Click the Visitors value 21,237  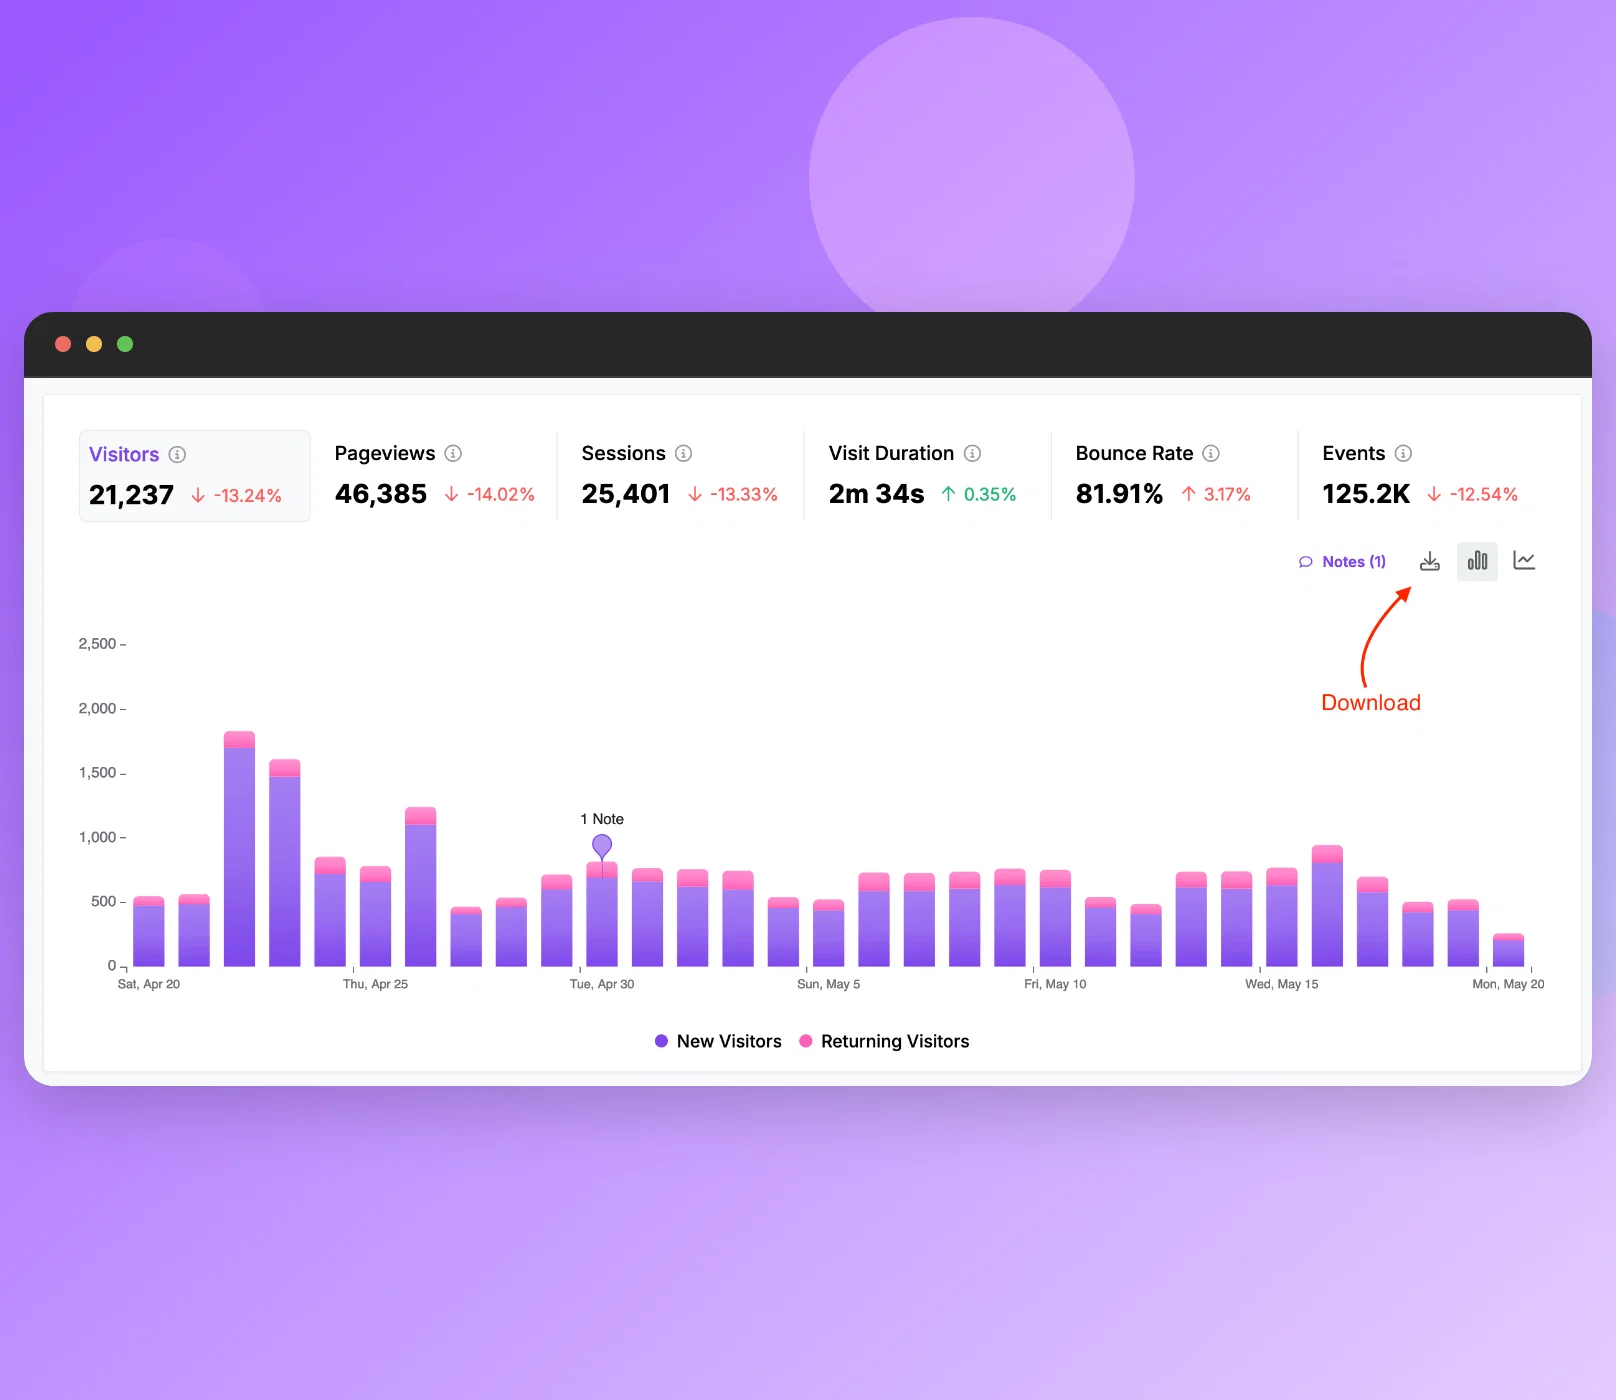(x=131, y=495)
